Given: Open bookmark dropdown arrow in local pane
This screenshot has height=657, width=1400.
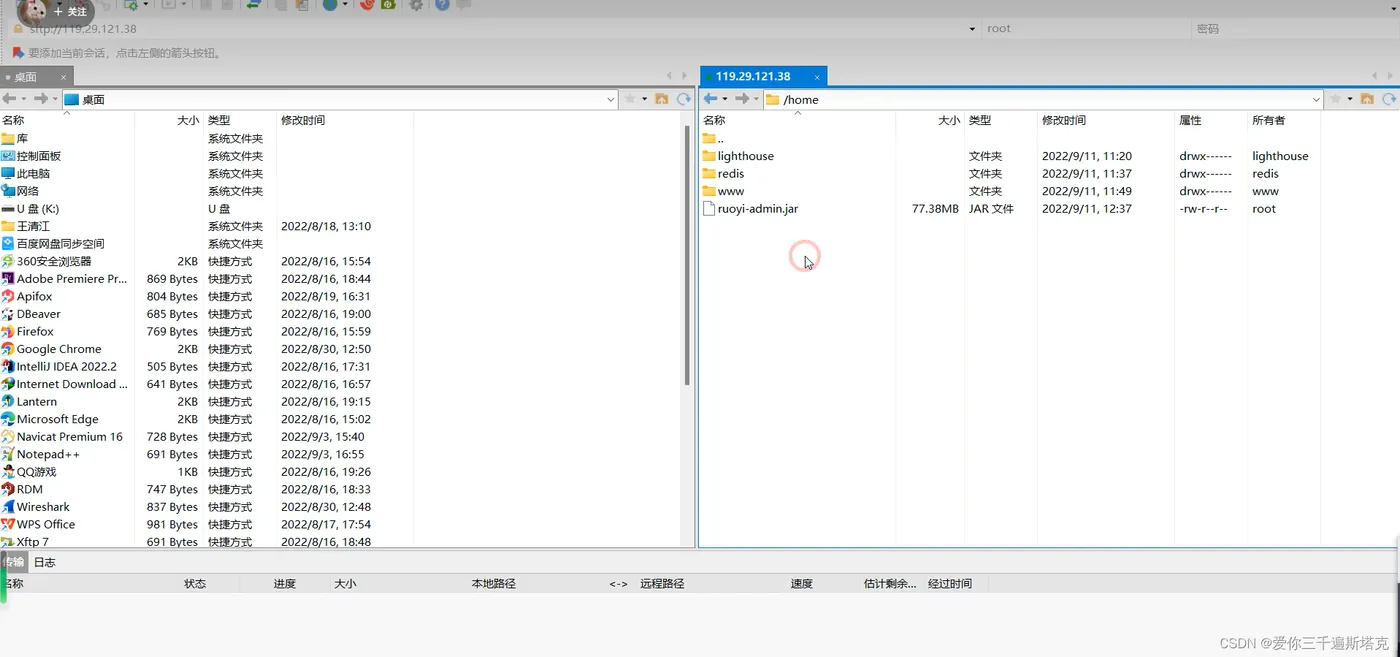Looking at the screenshot, I should pos(645,99).
